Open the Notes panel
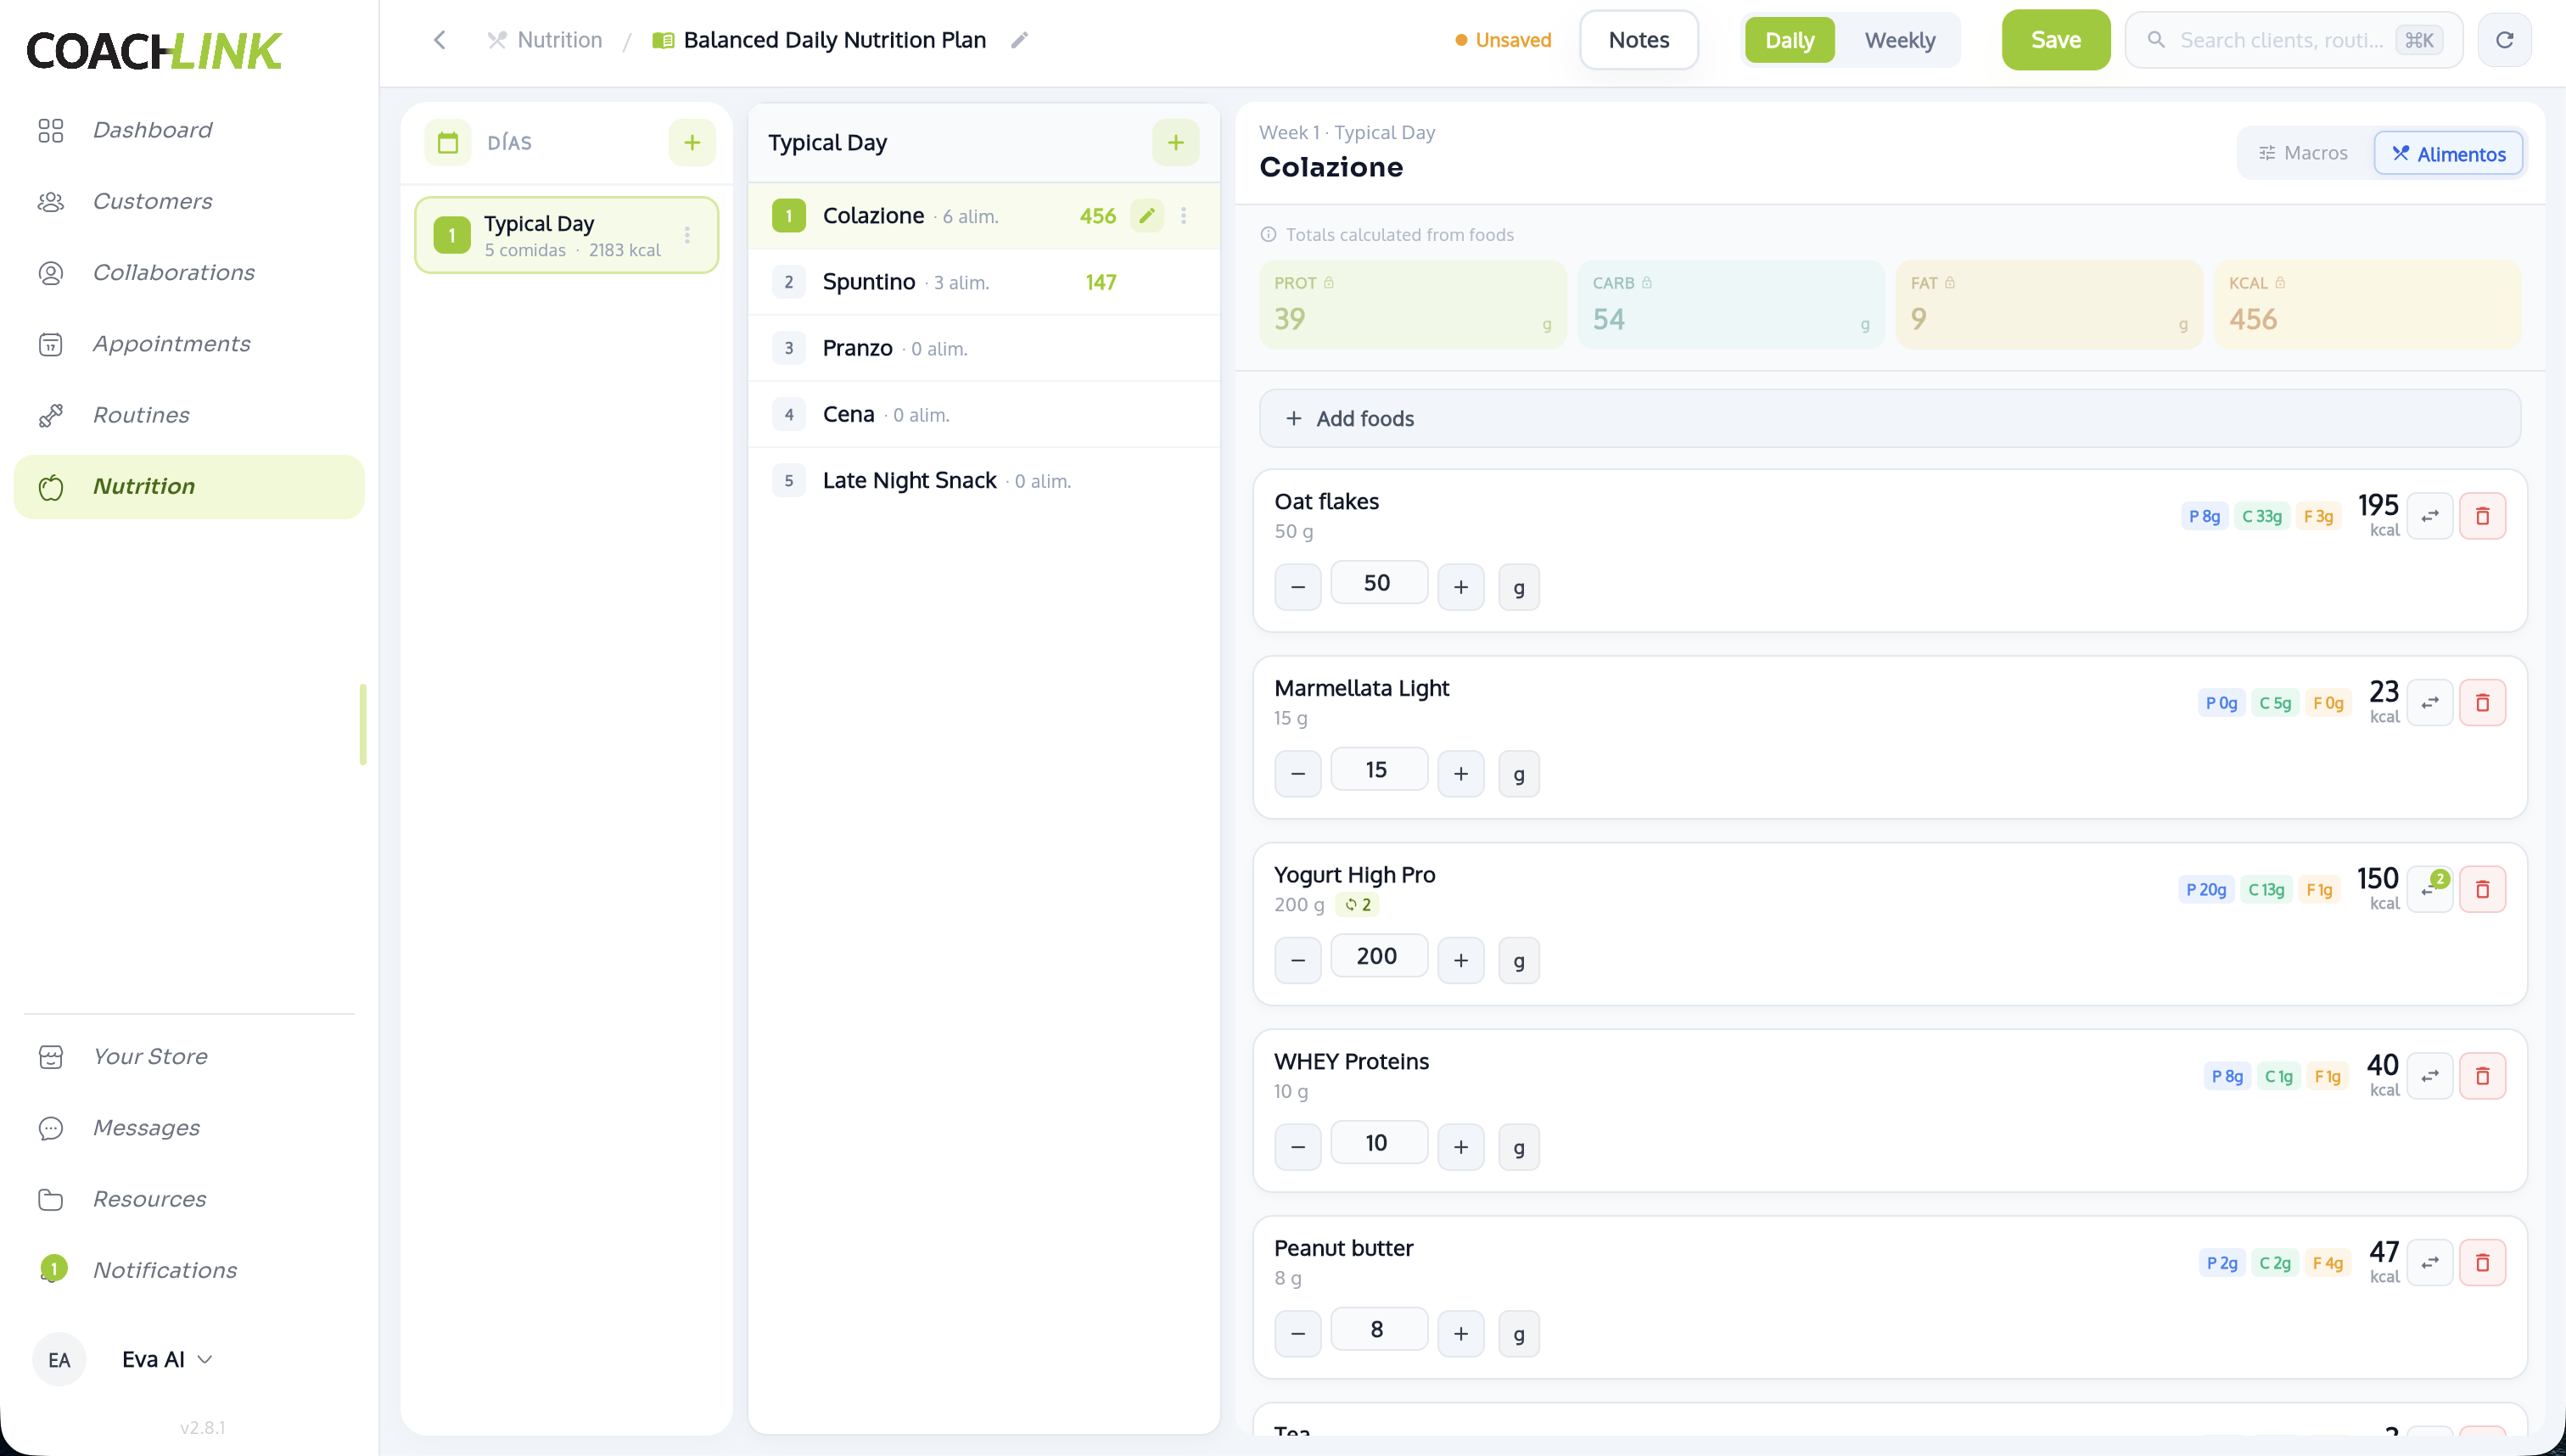This screenshot has width=2566, height=1456. 1638,40
